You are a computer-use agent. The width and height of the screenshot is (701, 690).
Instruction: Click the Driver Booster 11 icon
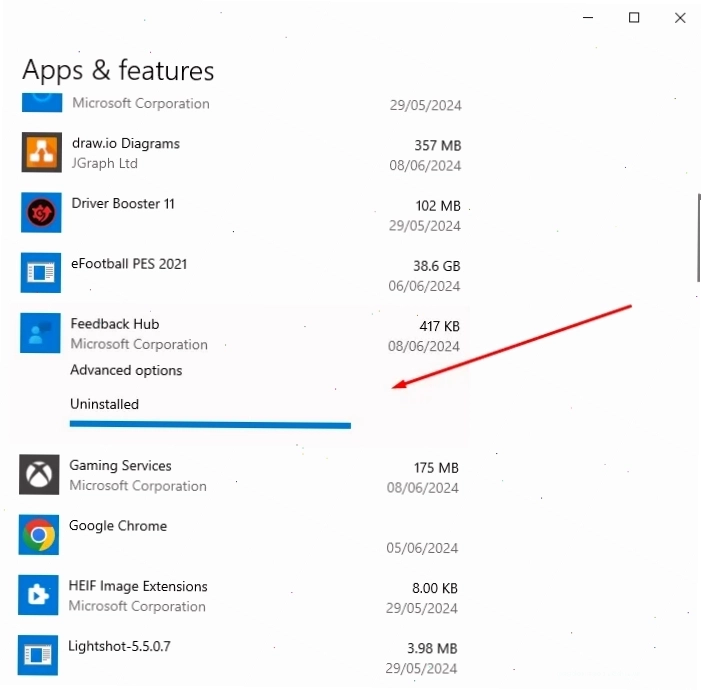pyautogui.click(x=41, y=212)
